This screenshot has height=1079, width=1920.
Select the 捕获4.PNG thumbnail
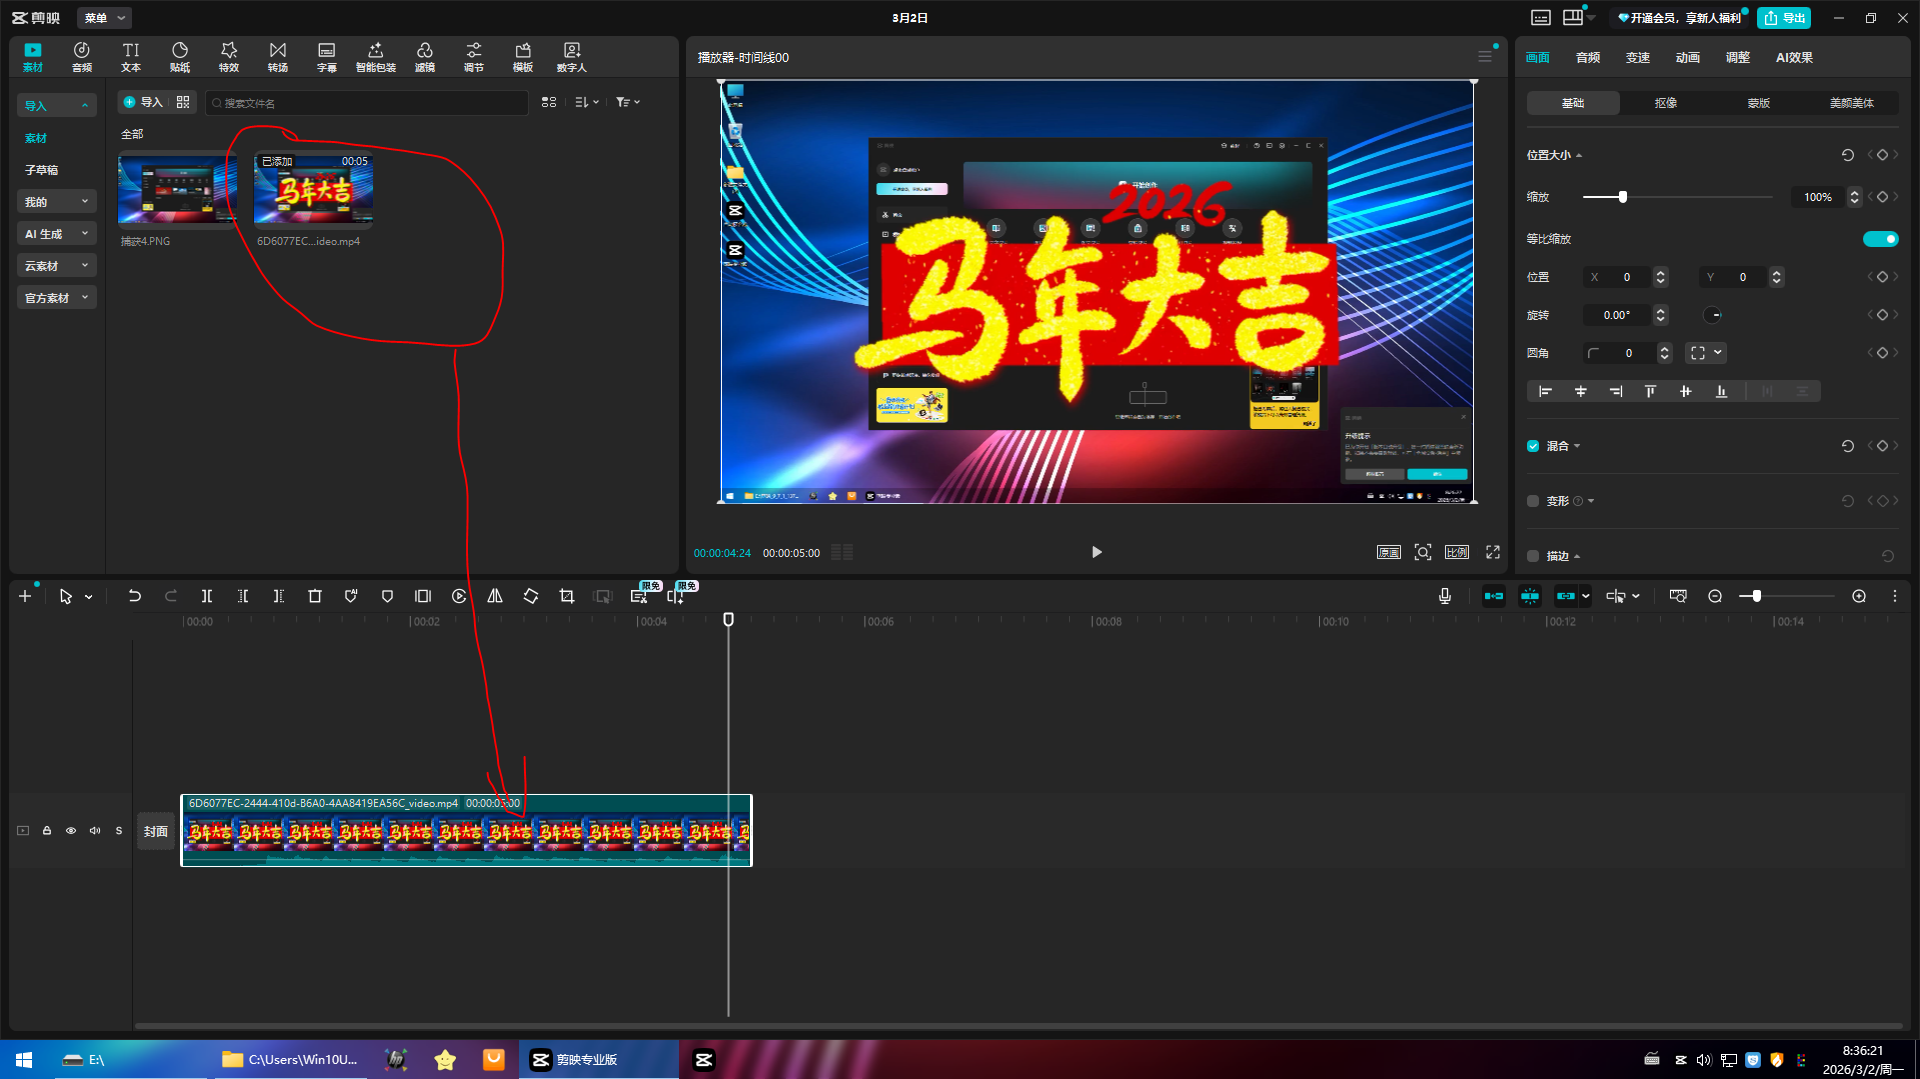[x=176, y=190]
